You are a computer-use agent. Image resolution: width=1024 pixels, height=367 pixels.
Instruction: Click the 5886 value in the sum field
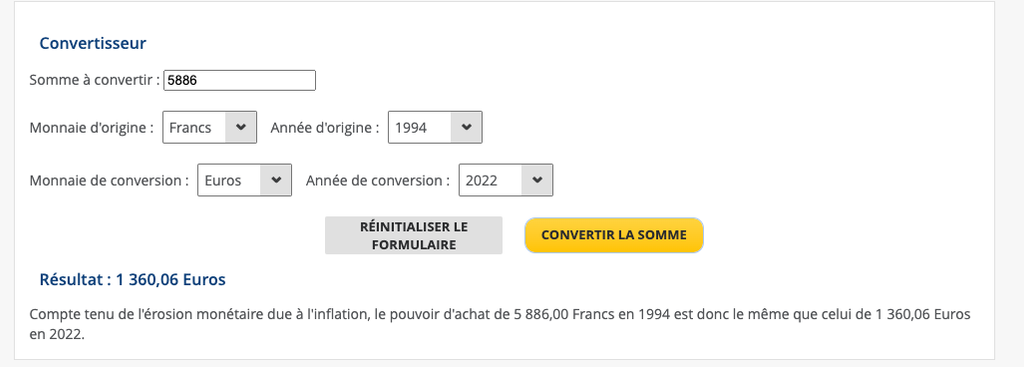182,80
